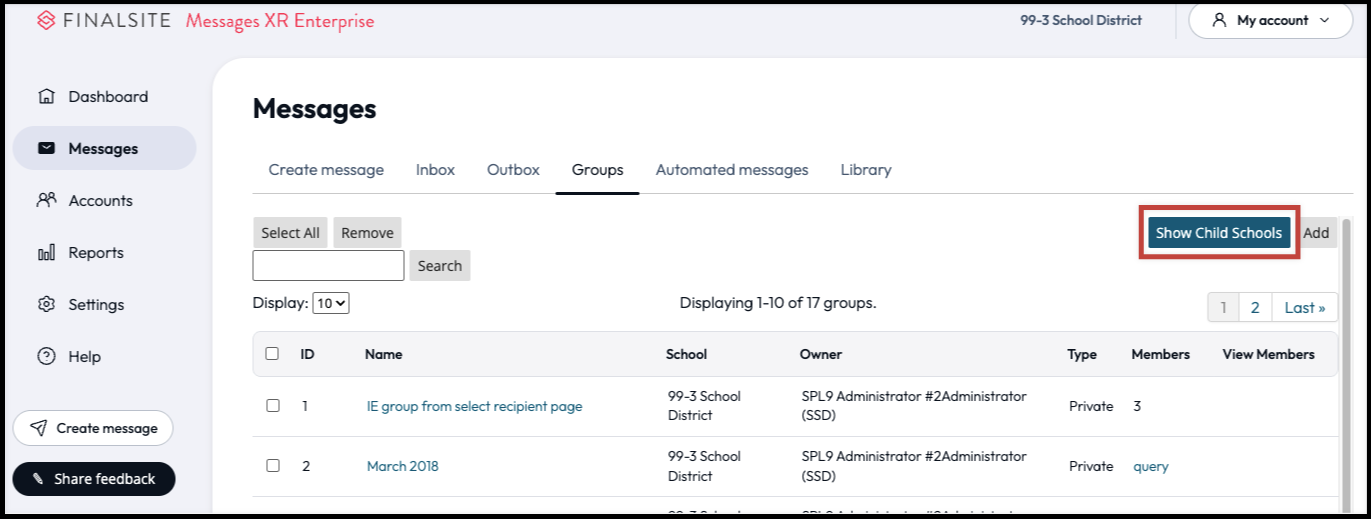Click the Accounts people icon
This screenshot has height=519, width=1371.
[46, 200]
